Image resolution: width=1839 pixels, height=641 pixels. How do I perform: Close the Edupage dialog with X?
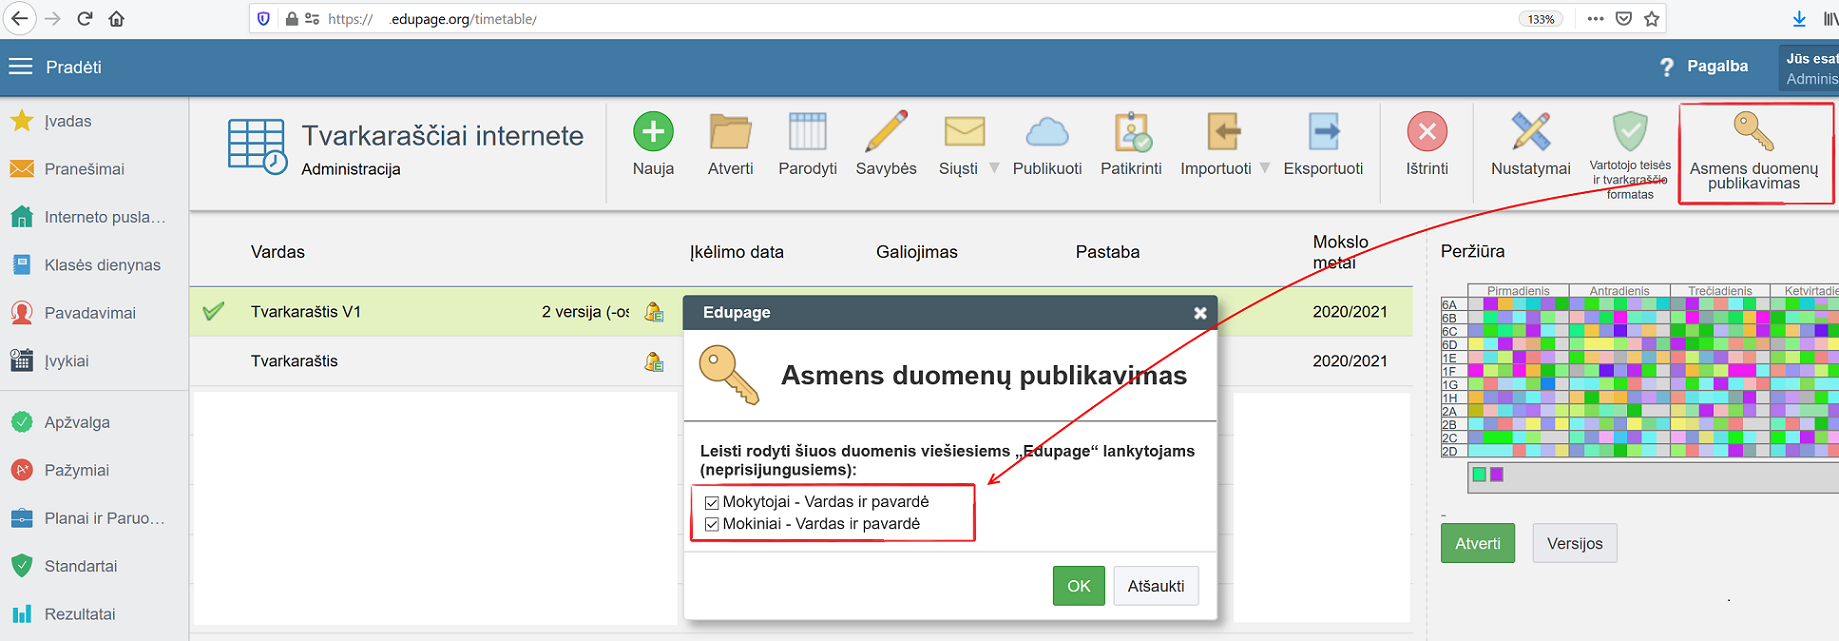(1200, 313)
